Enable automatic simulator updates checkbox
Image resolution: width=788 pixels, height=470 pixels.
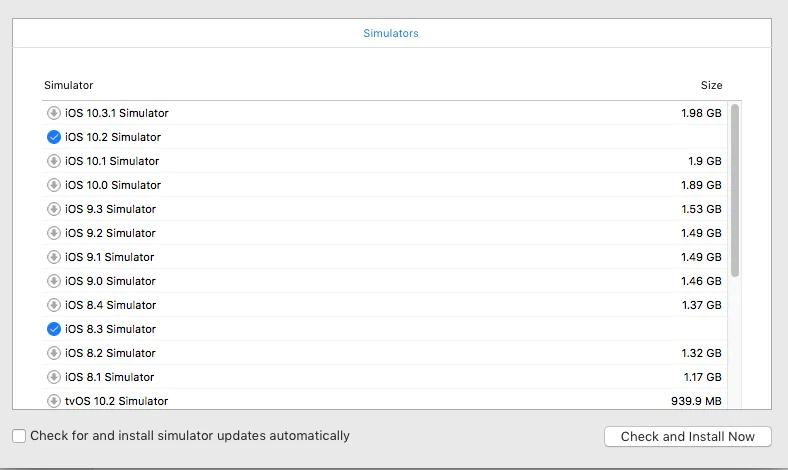point(19,436)
